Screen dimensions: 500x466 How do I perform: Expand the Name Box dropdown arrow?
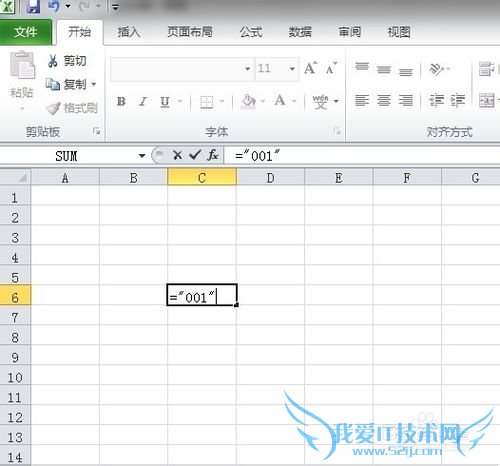142,156
